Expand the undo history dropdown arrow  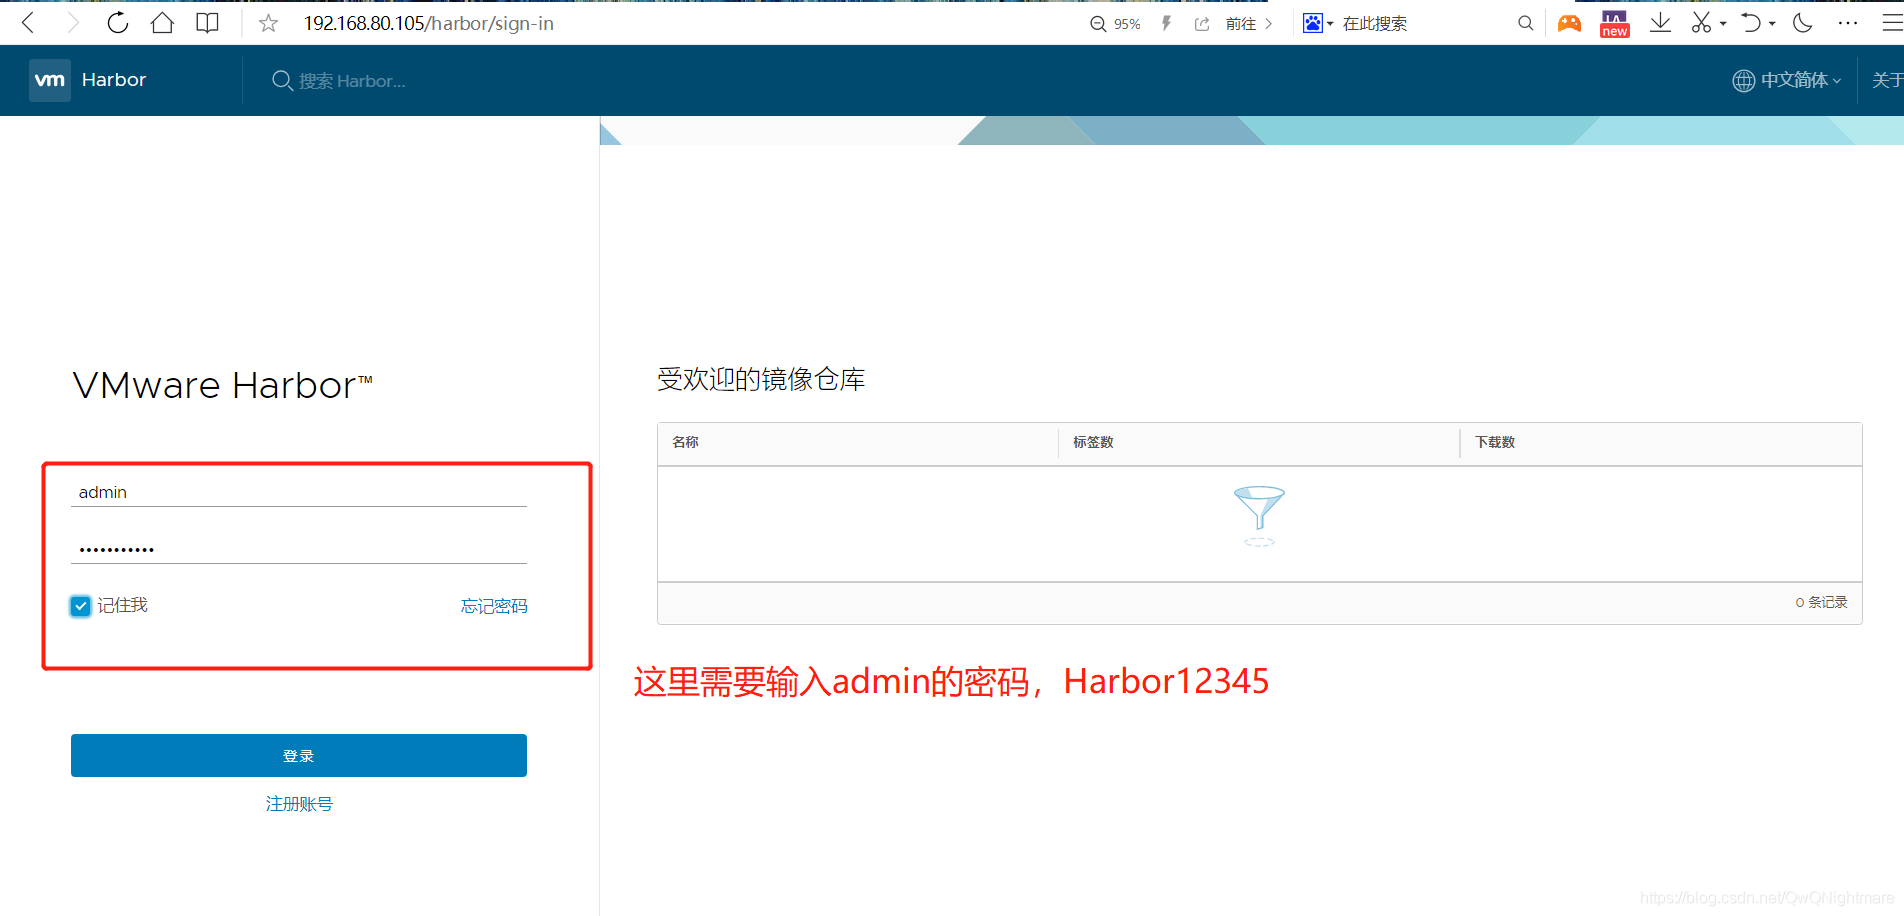pyautogui.click(x=1772, y=24)
